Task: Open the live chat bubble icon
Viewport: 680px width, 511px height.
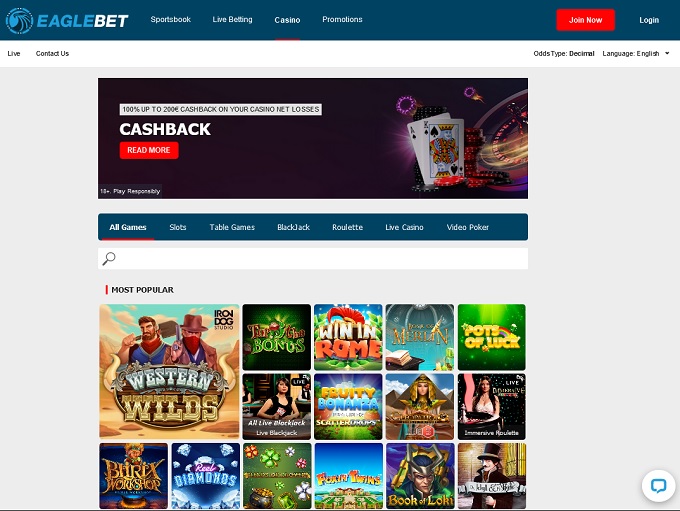Action: click(658, 485)
